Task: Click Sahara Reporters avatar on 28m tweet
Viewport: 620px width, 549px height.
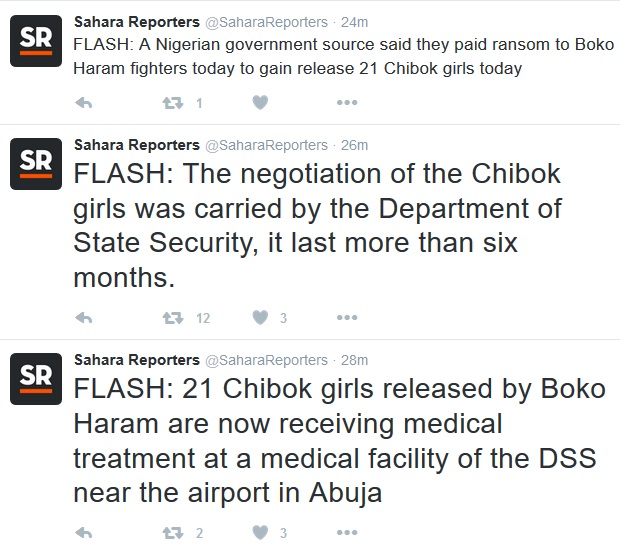Action: [x=34, y=380]
